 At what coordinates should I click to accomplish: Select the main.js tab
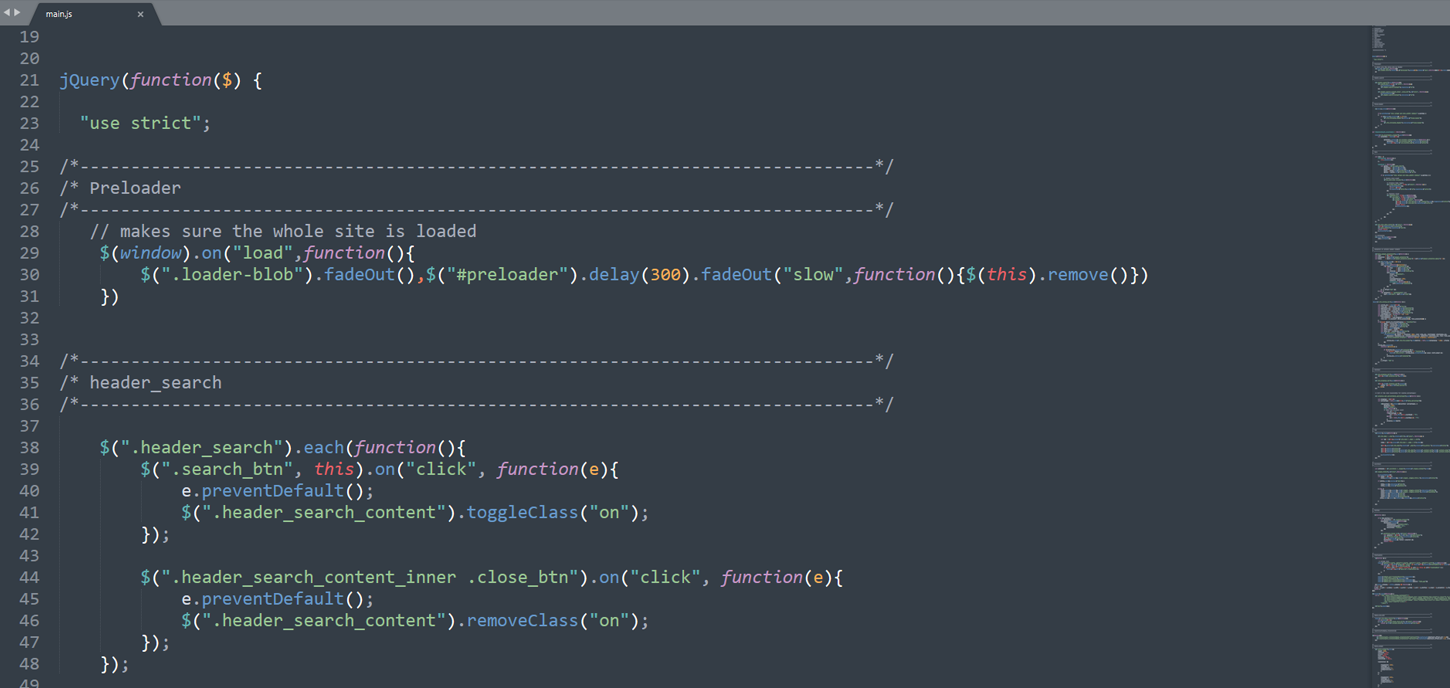click(x=90, y=13)
